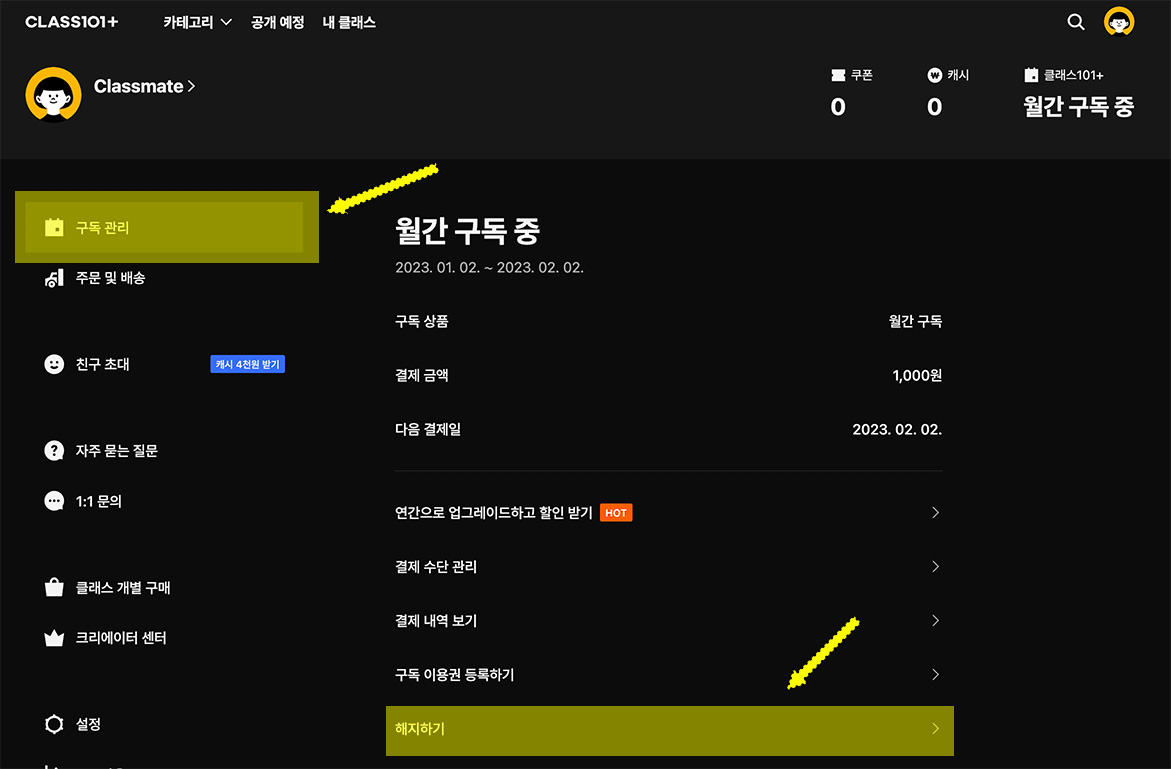Open the 카테고리 dropdown menu
Image resolution: width=1171 pixels, height=769 pixels.
[197, 22]
